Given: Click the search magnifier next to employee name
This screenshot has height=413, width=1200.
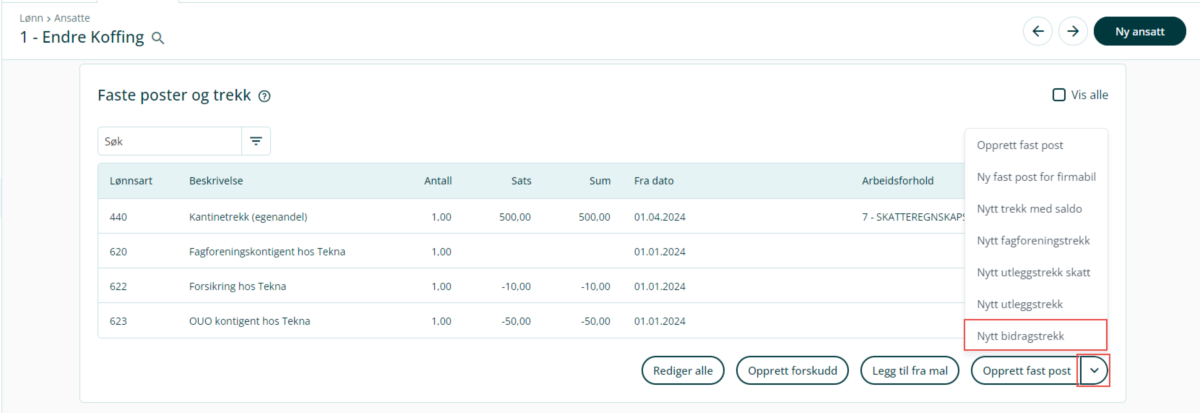Looking at the screenshot, I should [x=158, y=39].
